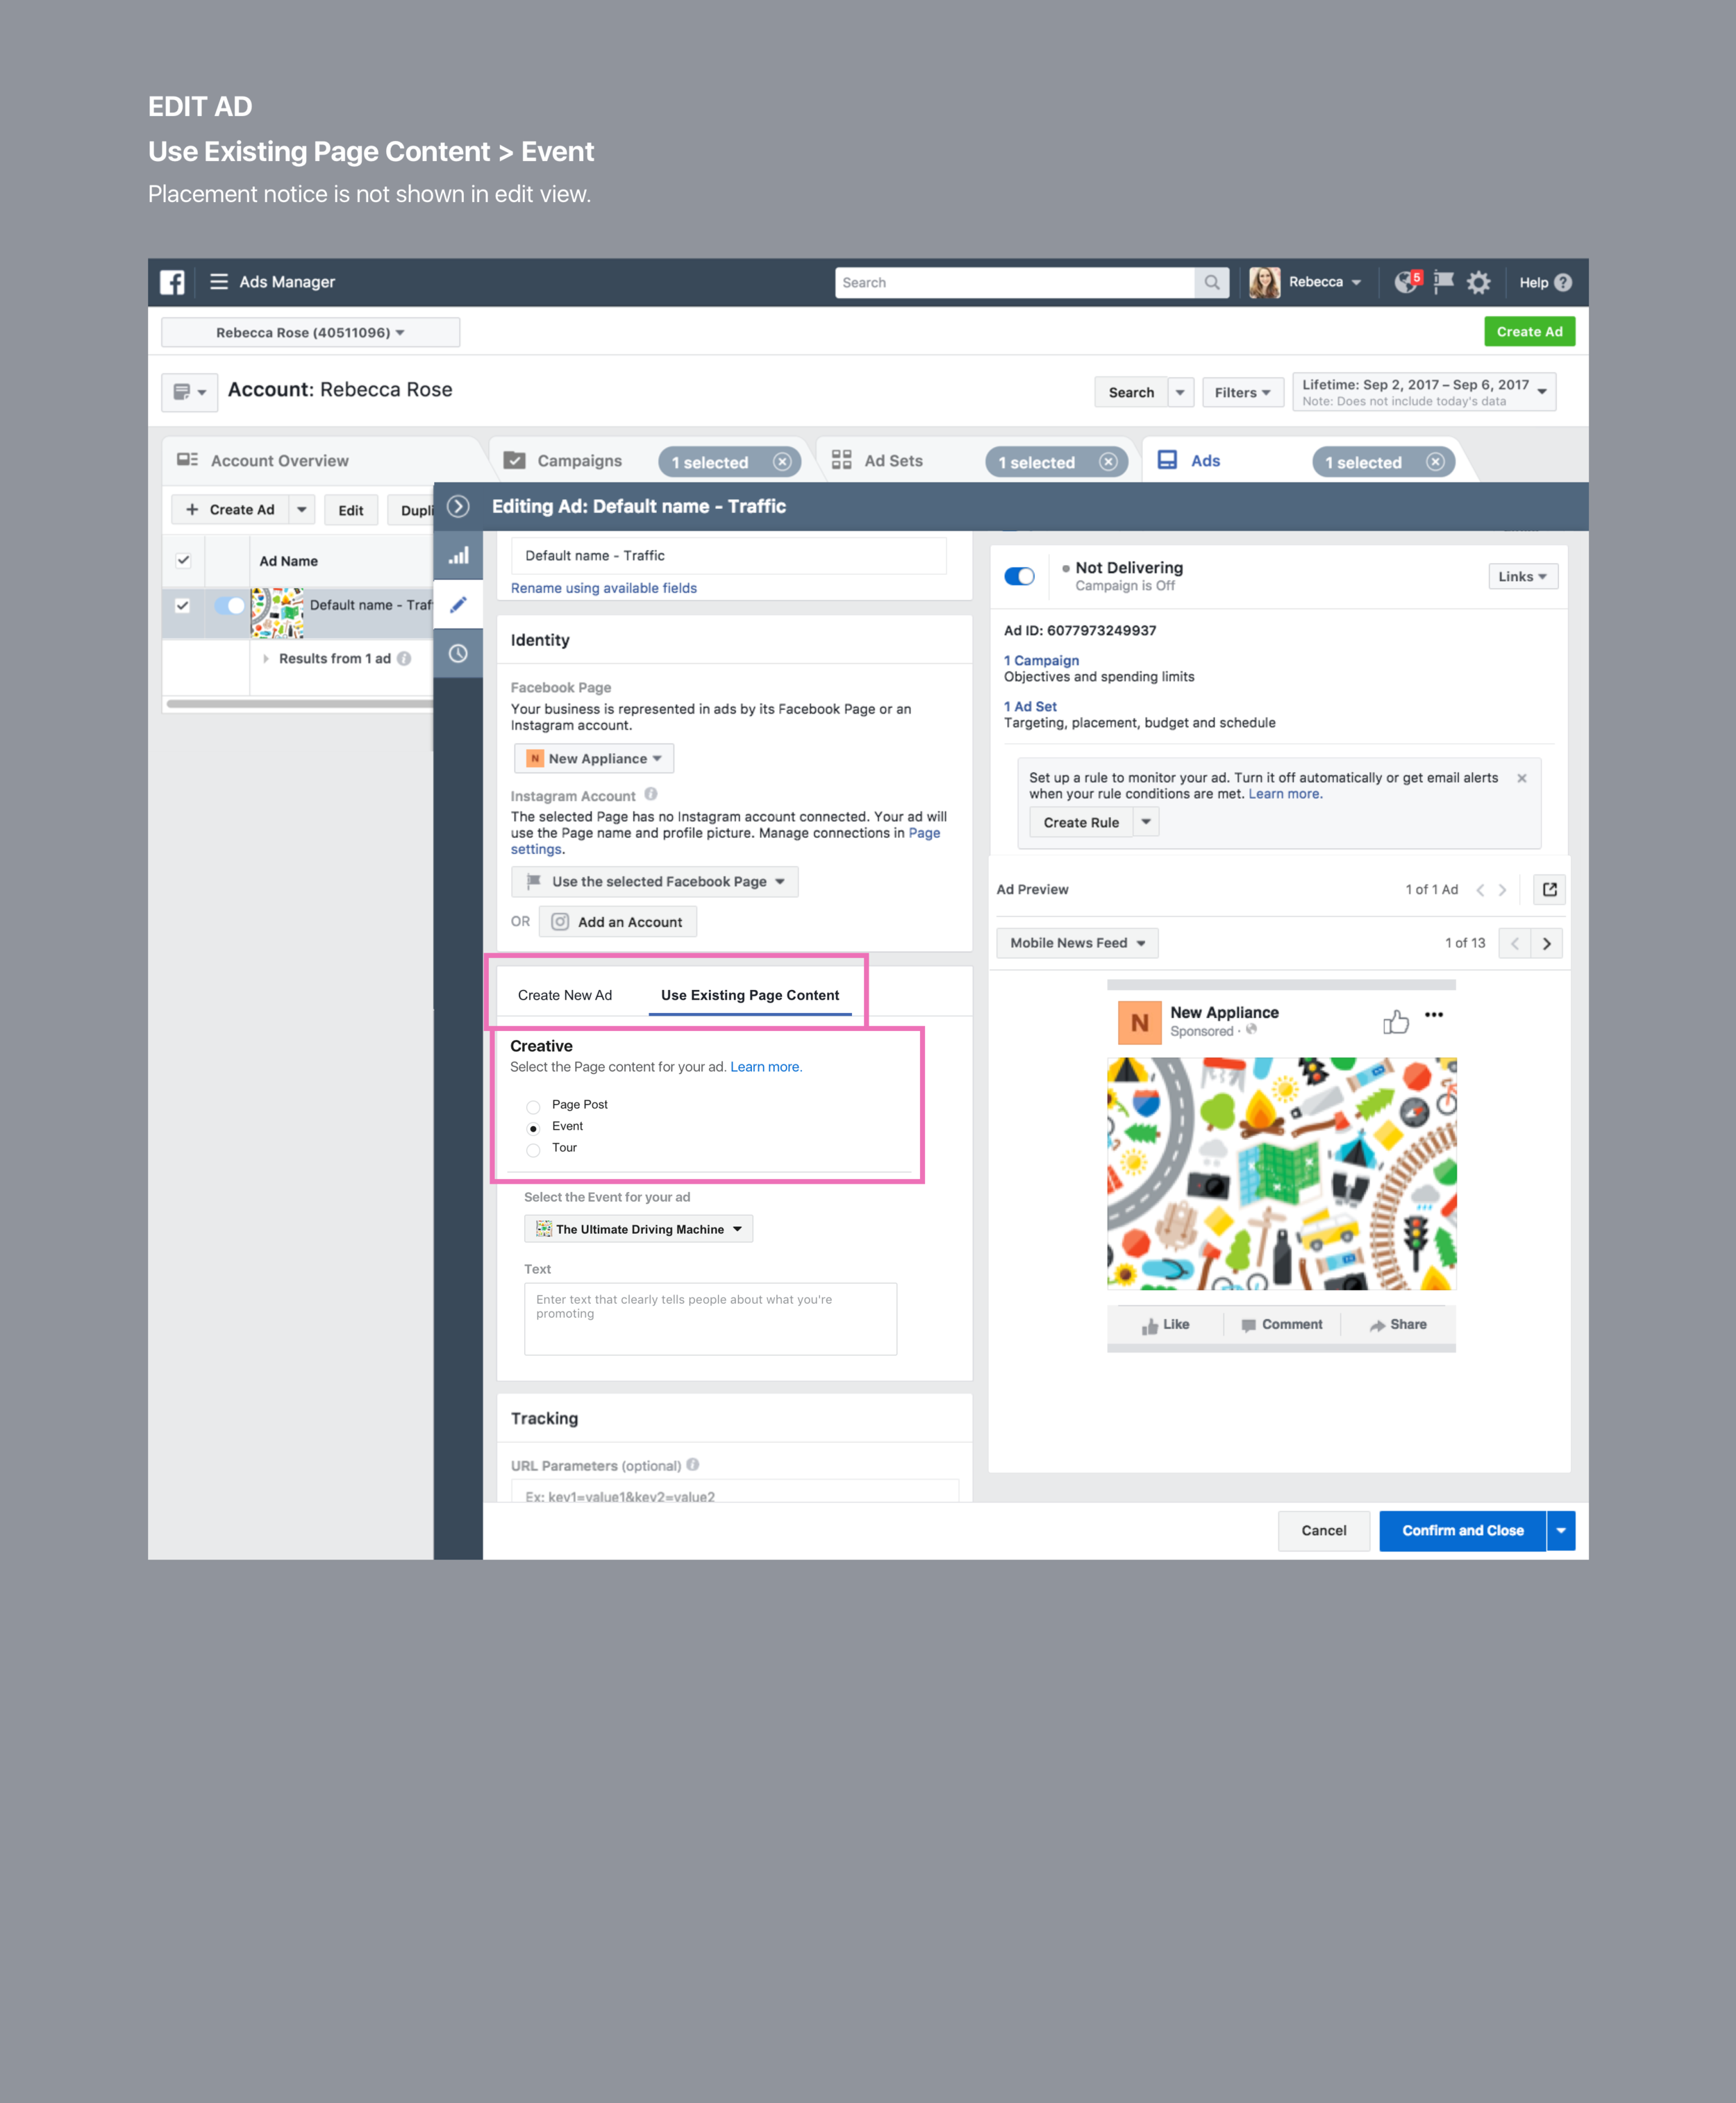Toggle the Not Delivering ad switch

coord(1019,576)
